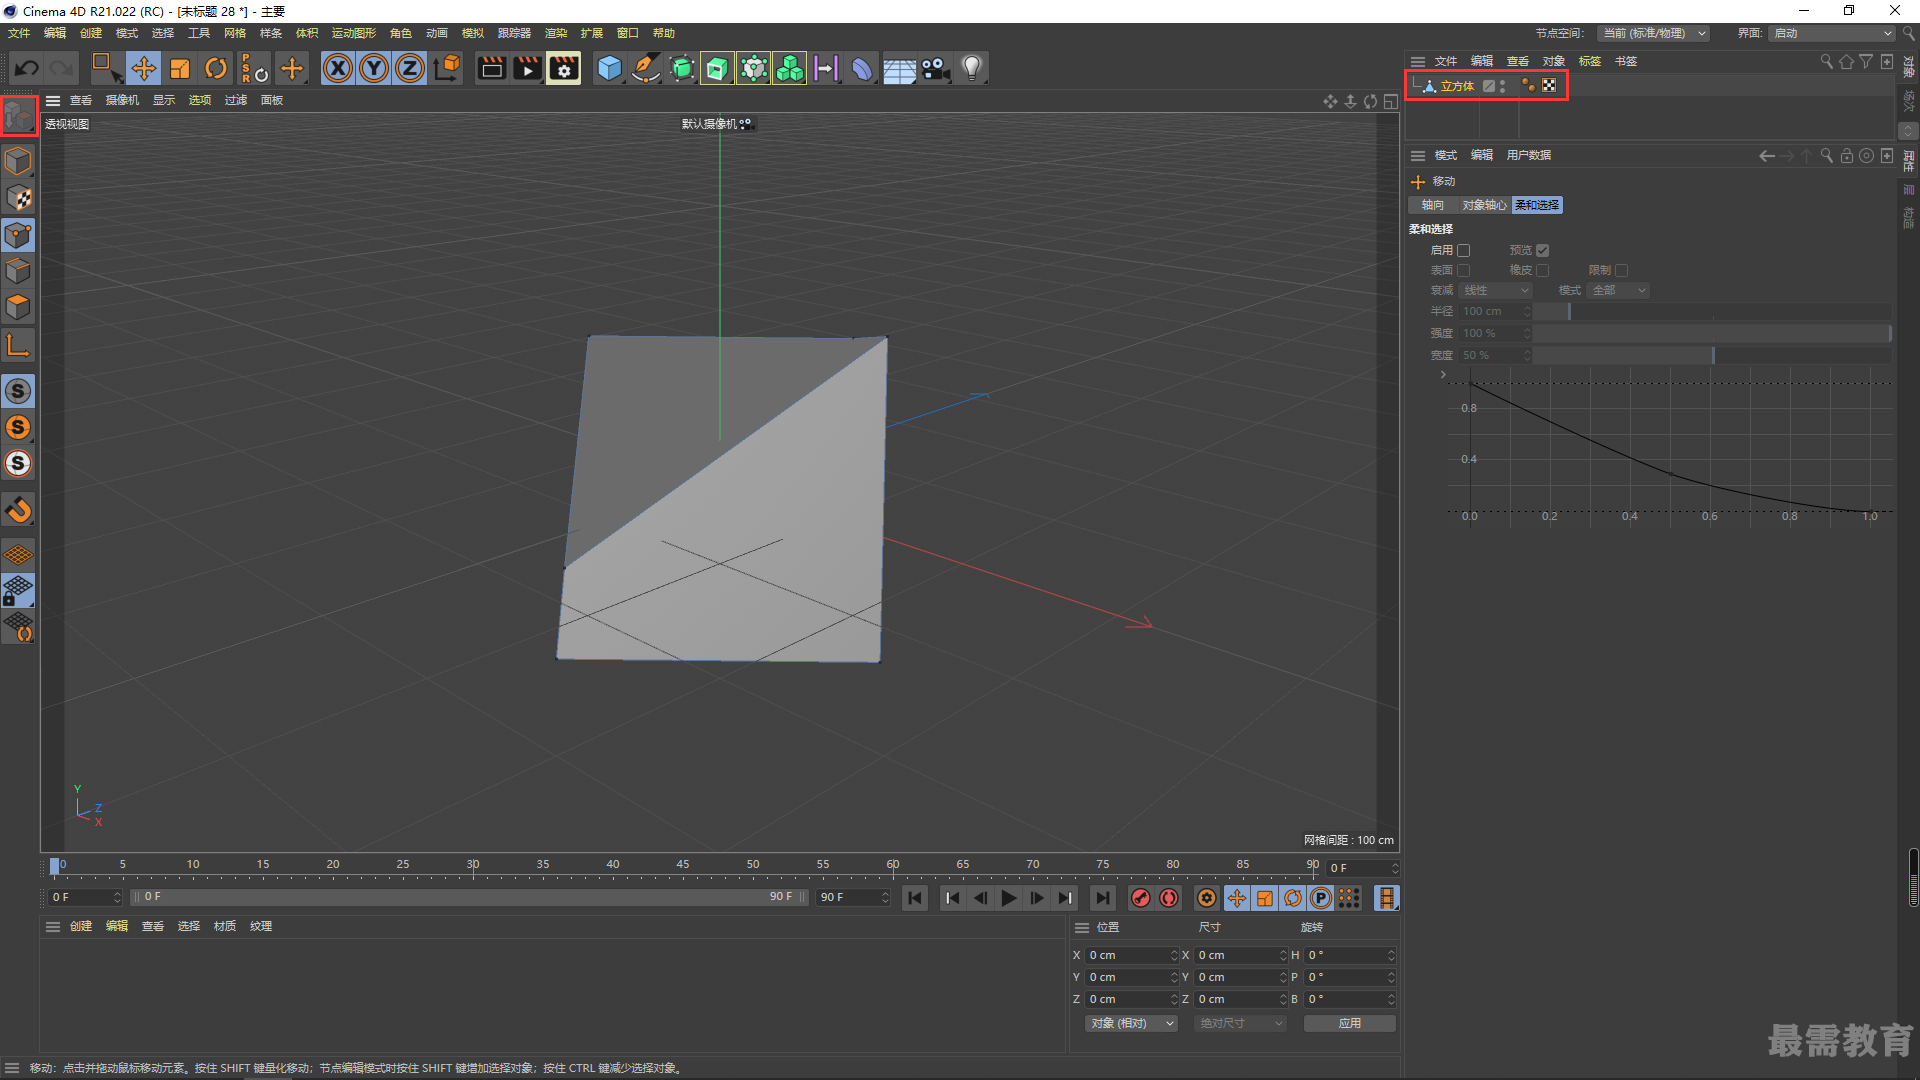Screen dimensions: 1920x1080
Task: Render the current view icon
Action: tap(491, 68)
